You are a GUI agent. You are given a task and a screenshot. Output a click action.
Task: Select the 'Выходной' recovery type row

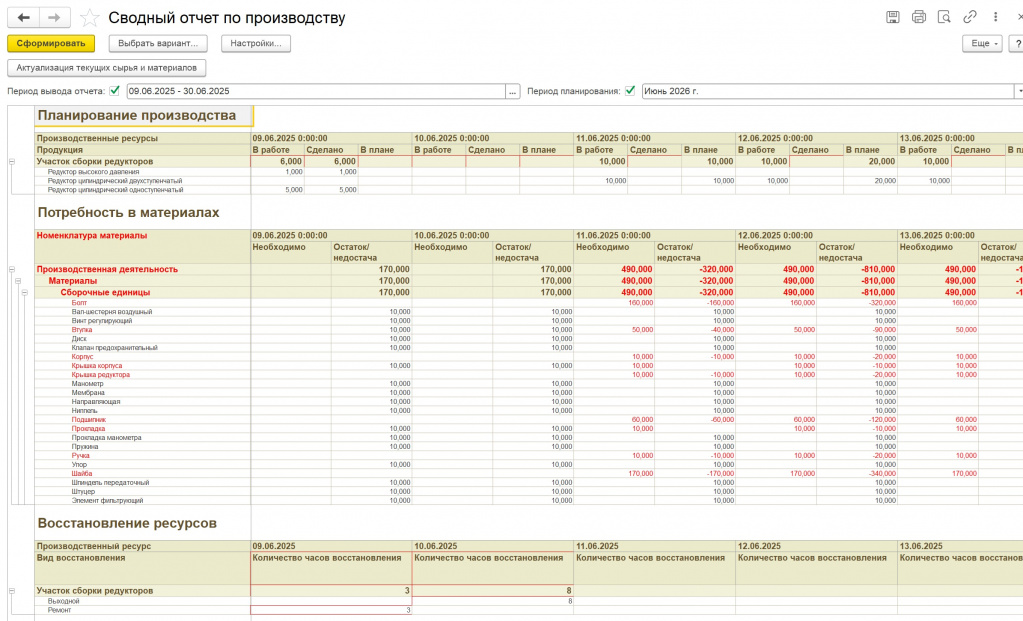[x=143, y=601]
